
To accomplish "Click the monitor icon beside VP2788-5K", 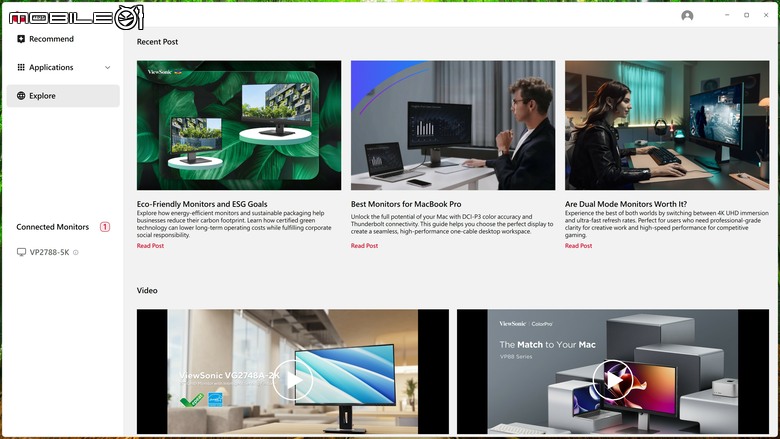I will tap(21, 252).
